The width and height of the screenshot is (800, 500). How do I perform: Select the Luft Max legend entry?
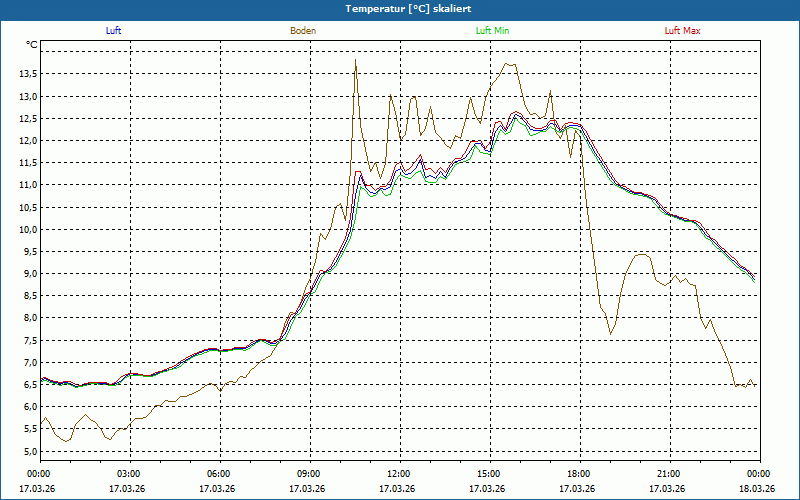tap(683, 31)
